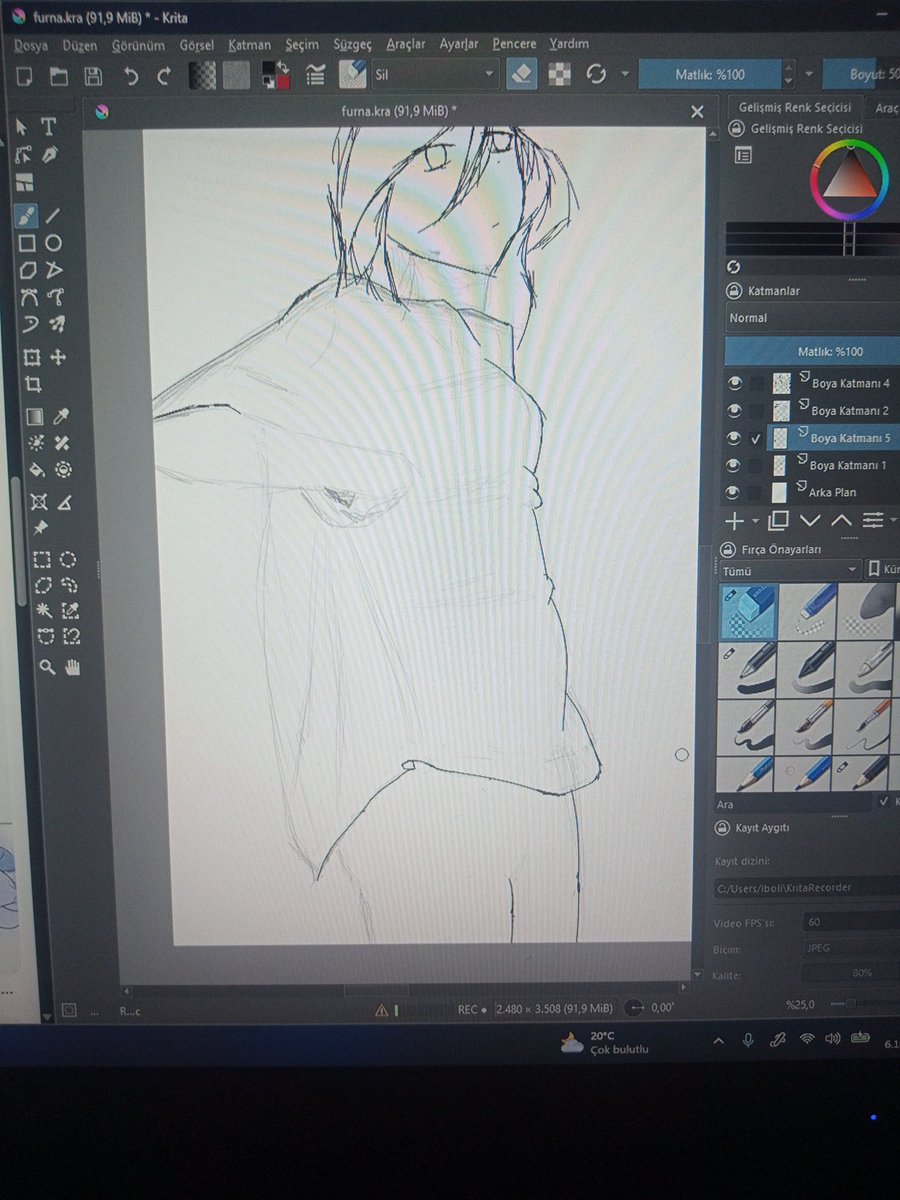Move layer down with chevron button

[810, 521]
